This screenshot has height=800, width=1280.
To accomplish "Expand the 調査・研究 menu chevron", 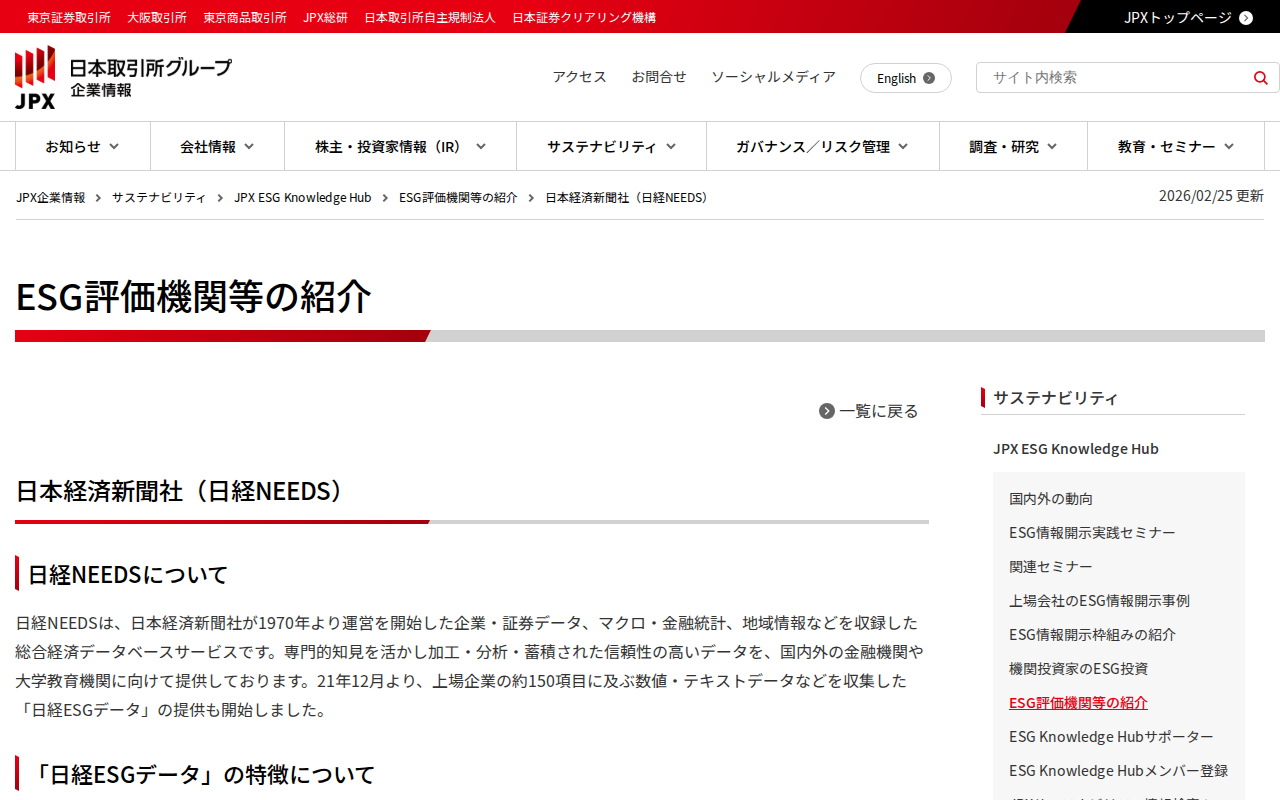I will click(1052, 147).
